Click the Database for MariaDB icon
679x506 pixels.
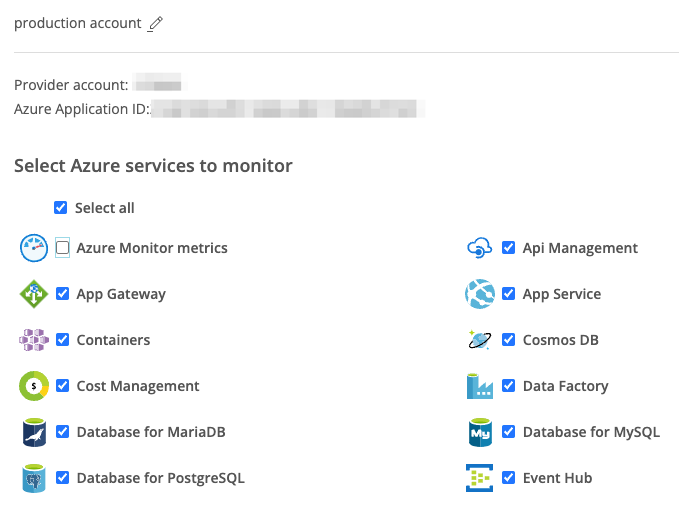pyautogui.click(x=34, y=432)
